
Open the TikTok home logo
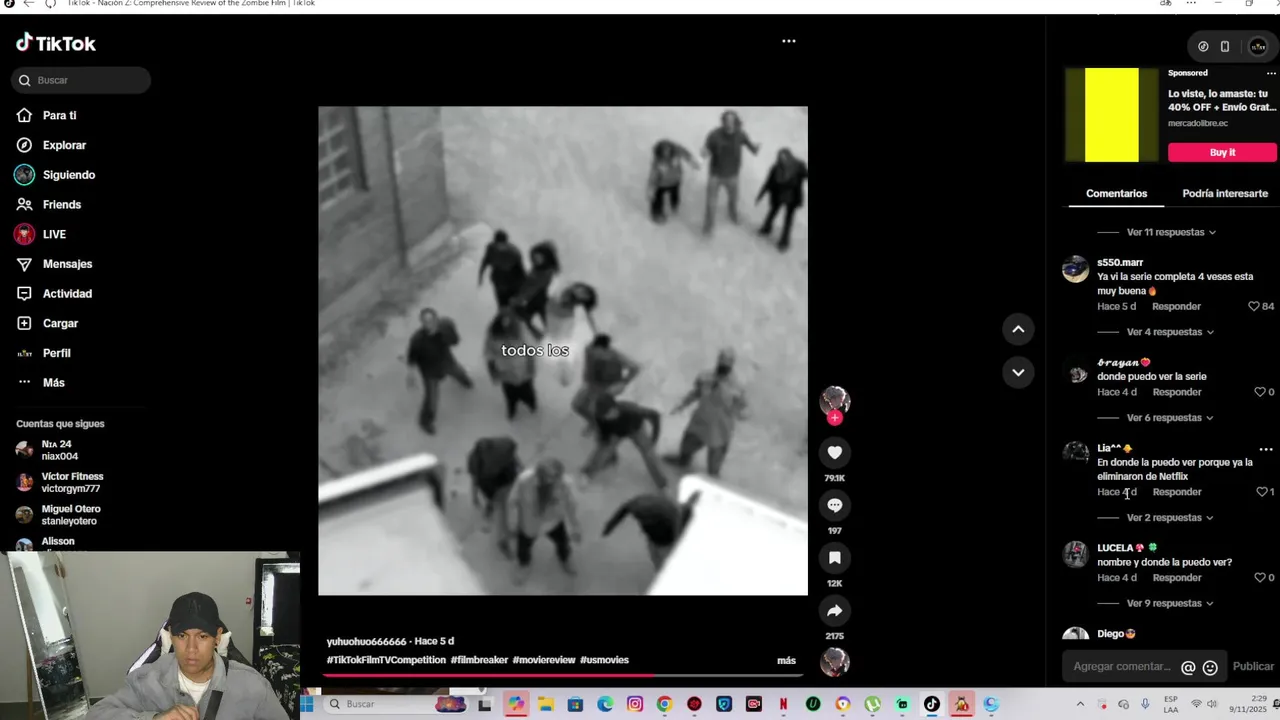[56, 43]
